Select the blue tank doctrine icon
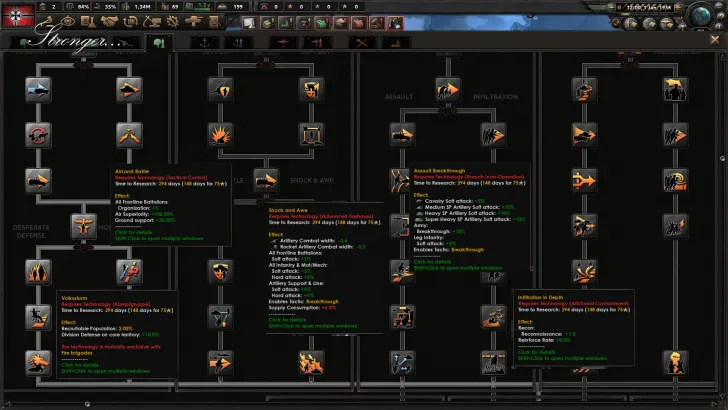Screen dimensions: 728x410 38,89
